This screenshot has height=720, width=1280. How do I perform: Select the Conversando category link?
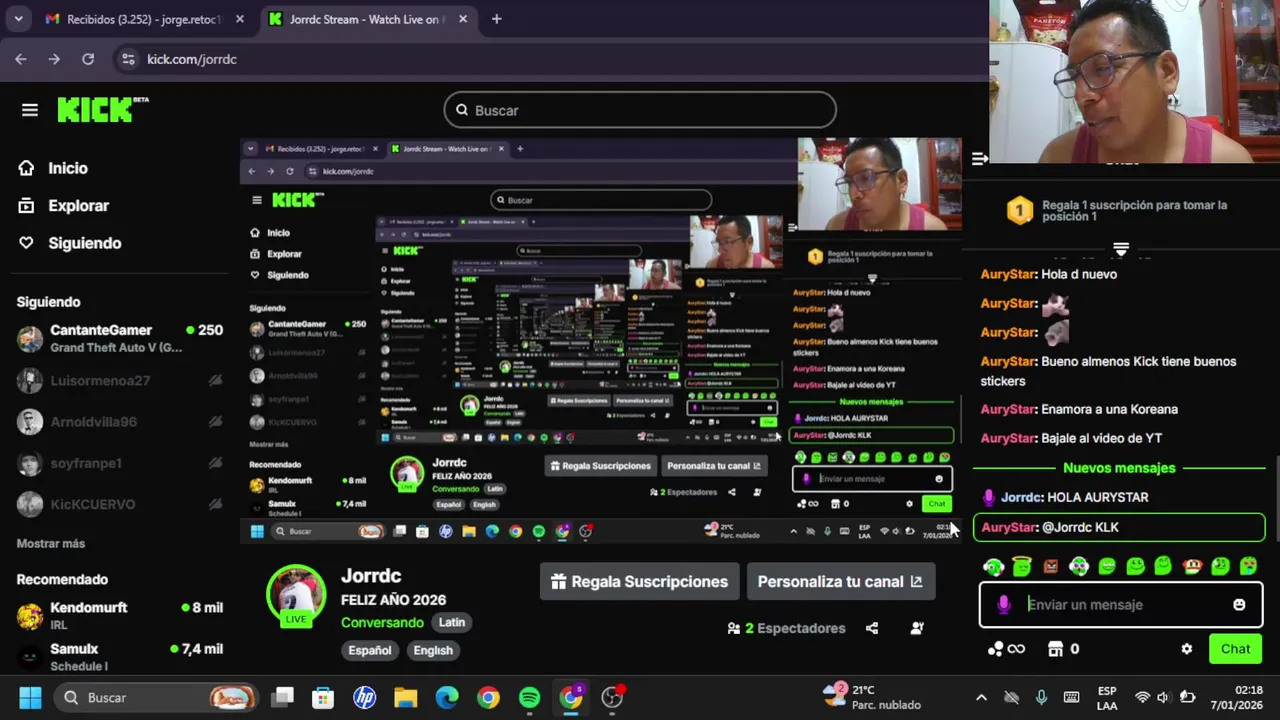click(382, 622)
